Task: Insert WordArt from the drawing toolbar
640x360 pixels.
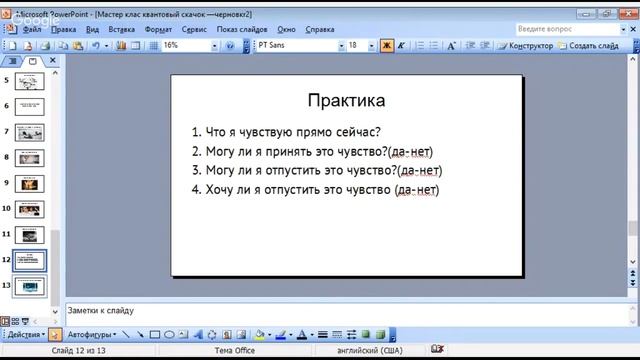Action: (198, 335)
